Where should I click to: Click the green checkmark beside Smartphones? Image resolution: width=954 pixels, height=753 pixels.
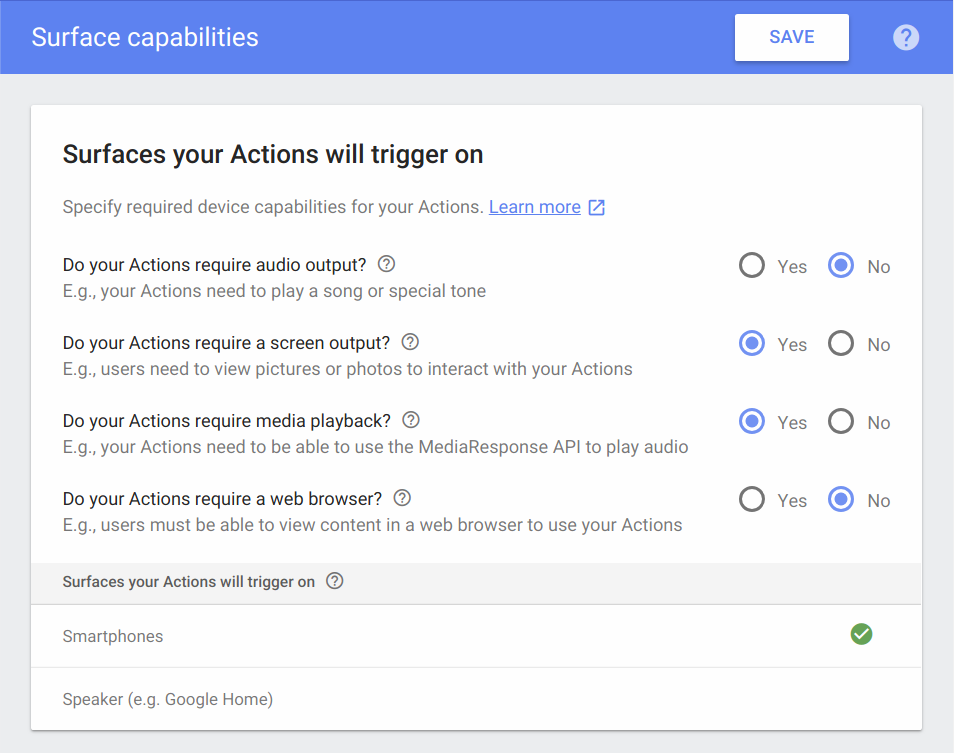pyautogui.click(x=861, y=634)
